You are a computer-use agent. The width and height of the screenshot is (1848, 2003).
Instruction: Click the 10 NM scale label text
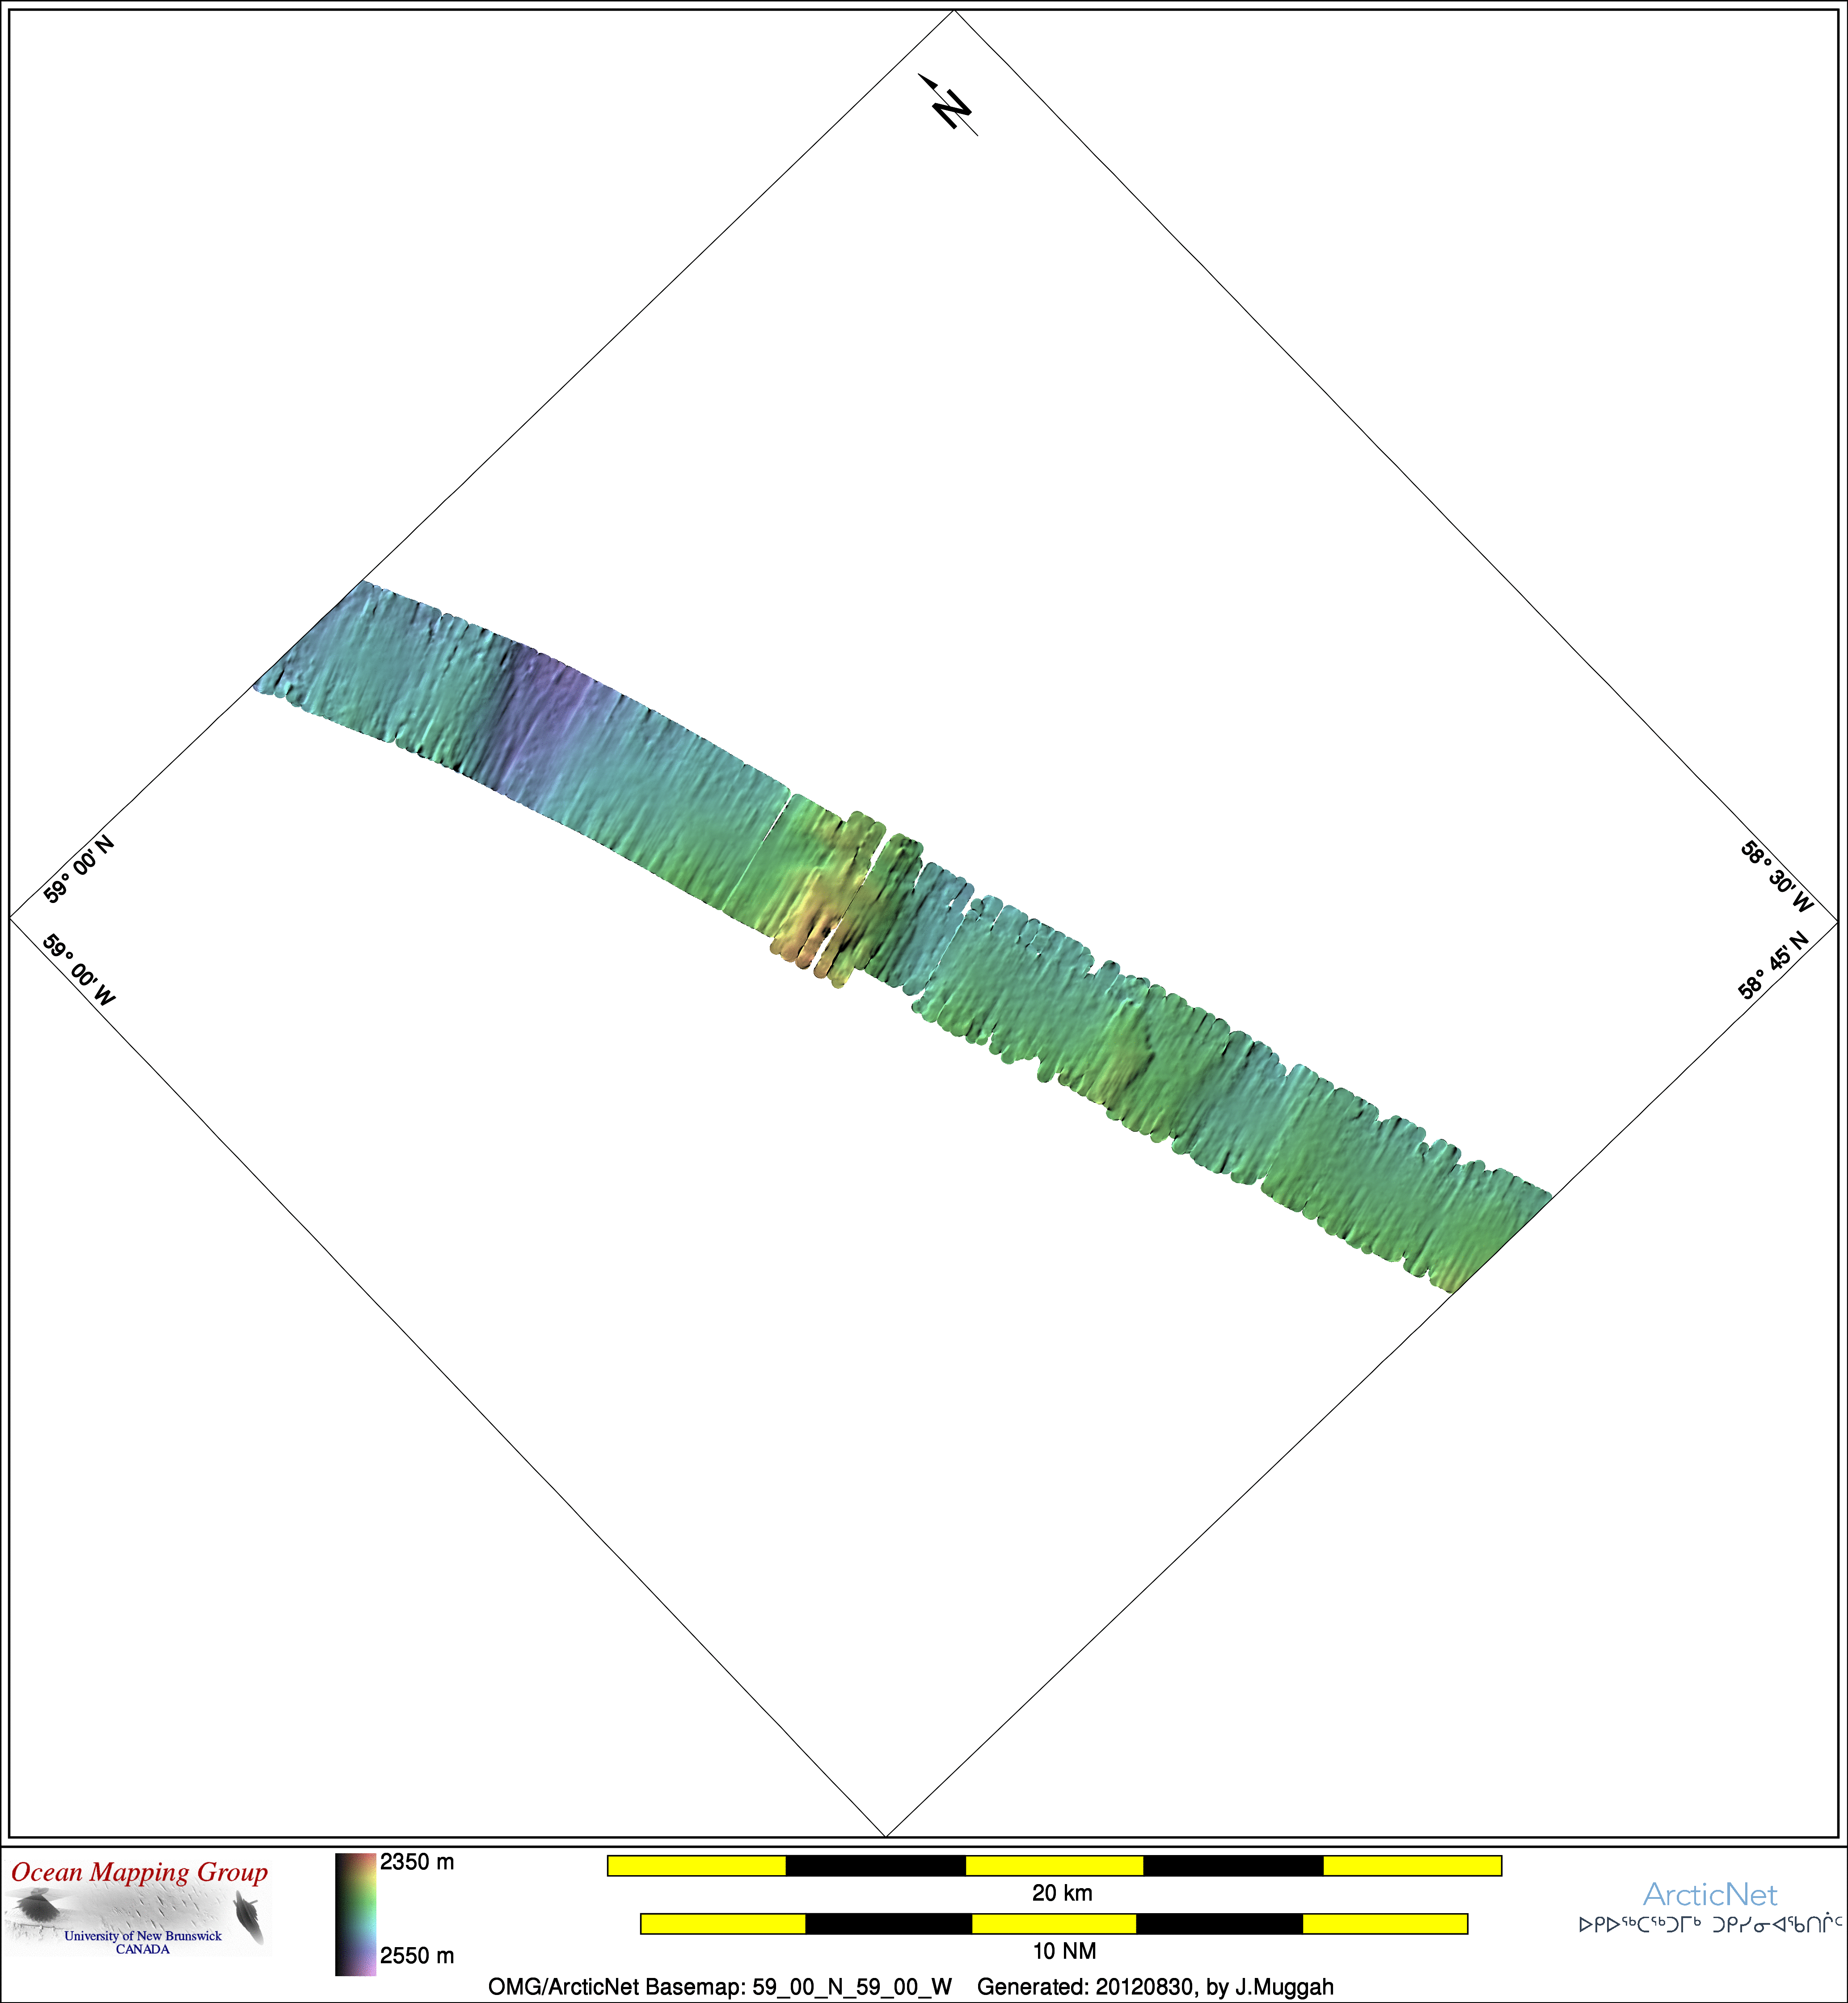point(1064,1951)
